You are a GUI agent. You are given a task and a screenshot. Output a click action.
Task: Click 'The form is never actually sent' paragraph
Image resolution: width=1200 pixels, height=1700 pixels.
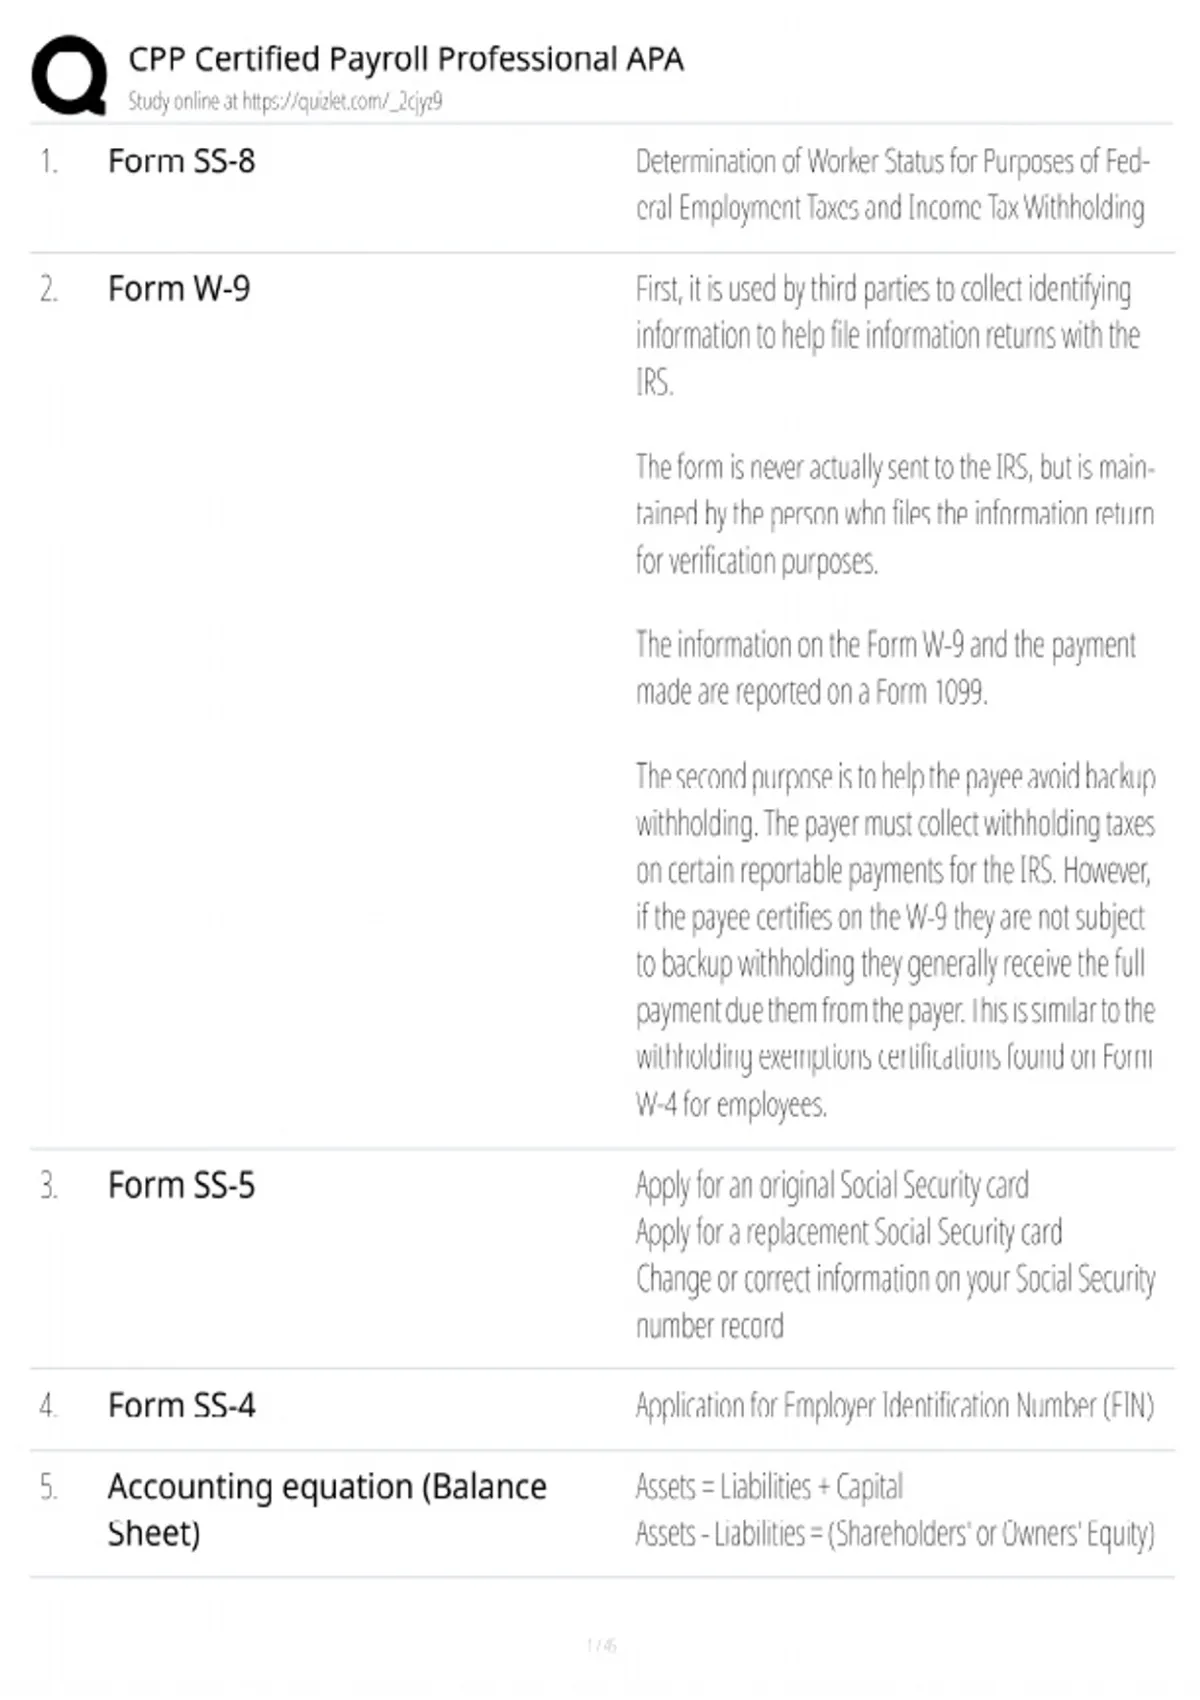pyautogui.click(x=895, y=514)
